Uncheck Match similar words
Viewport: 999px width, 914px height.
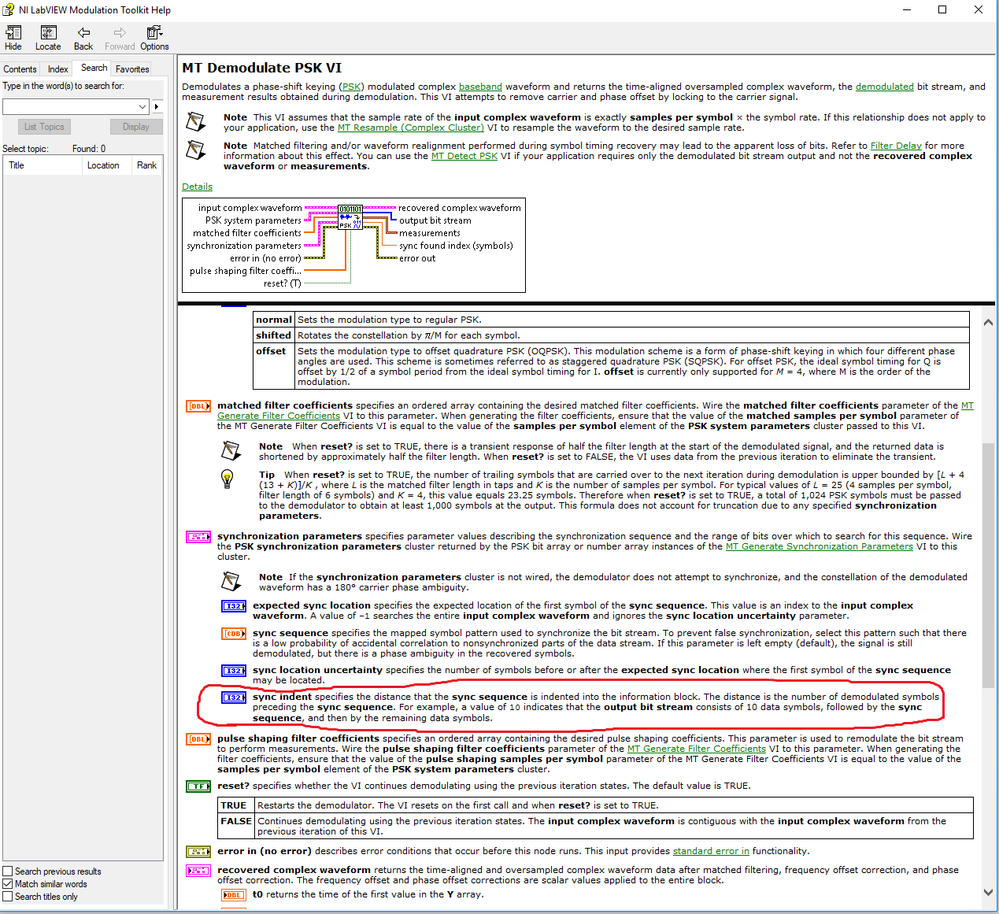[x=8, y=884]
